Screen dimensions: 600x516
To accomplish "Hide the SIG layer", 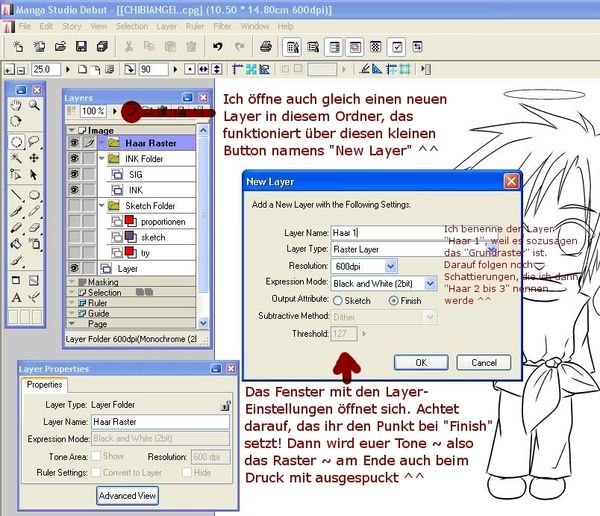I will [74, 174].
